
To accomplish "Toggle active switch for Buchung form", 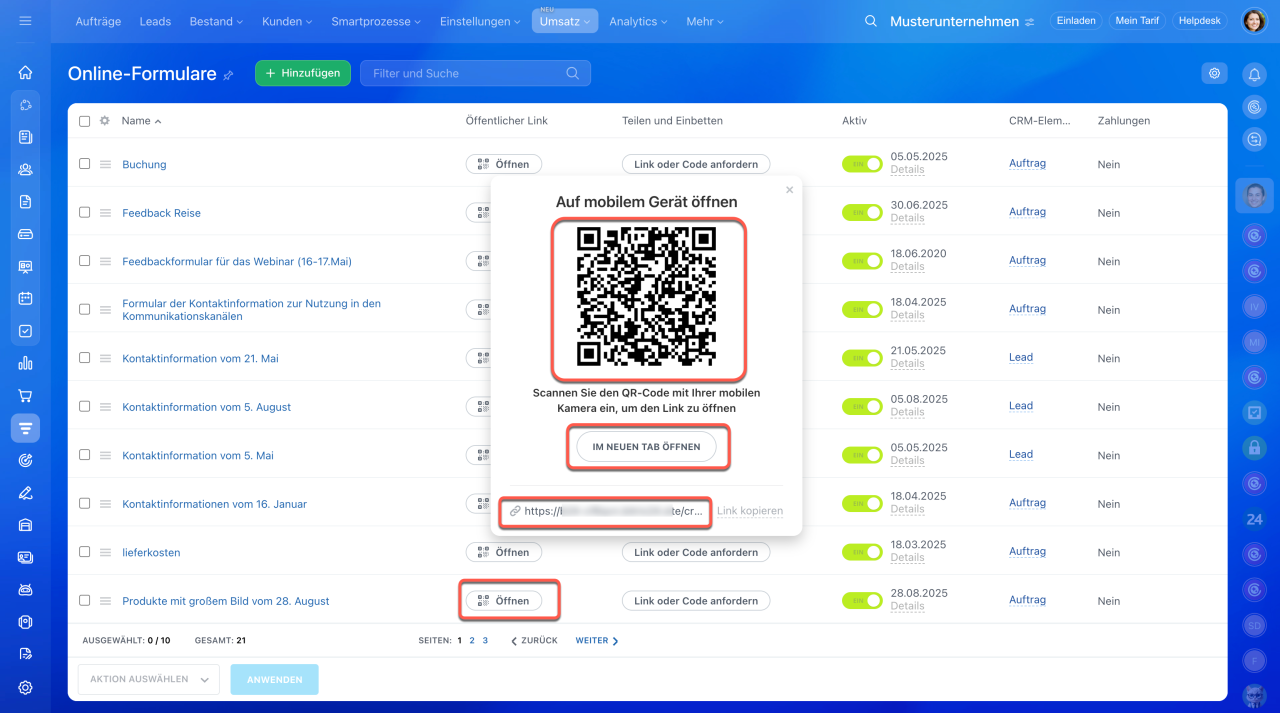I will (863, 164).
